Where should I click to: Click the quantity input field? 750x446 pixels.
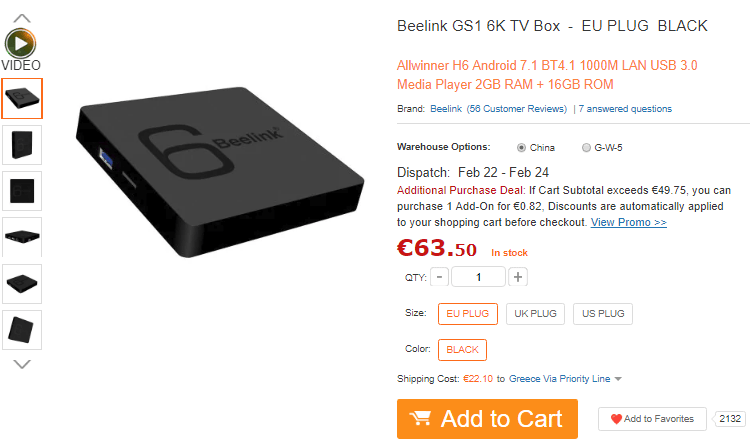click(478, 277)
